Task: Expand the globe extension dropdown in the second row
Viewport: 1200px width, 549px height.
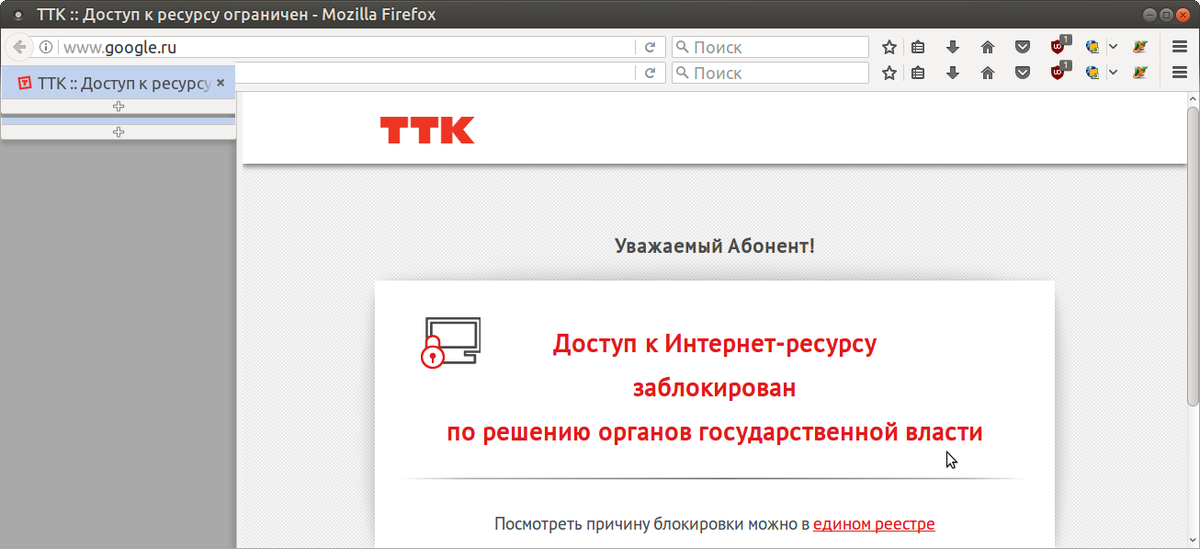Action: (1113, 73)
